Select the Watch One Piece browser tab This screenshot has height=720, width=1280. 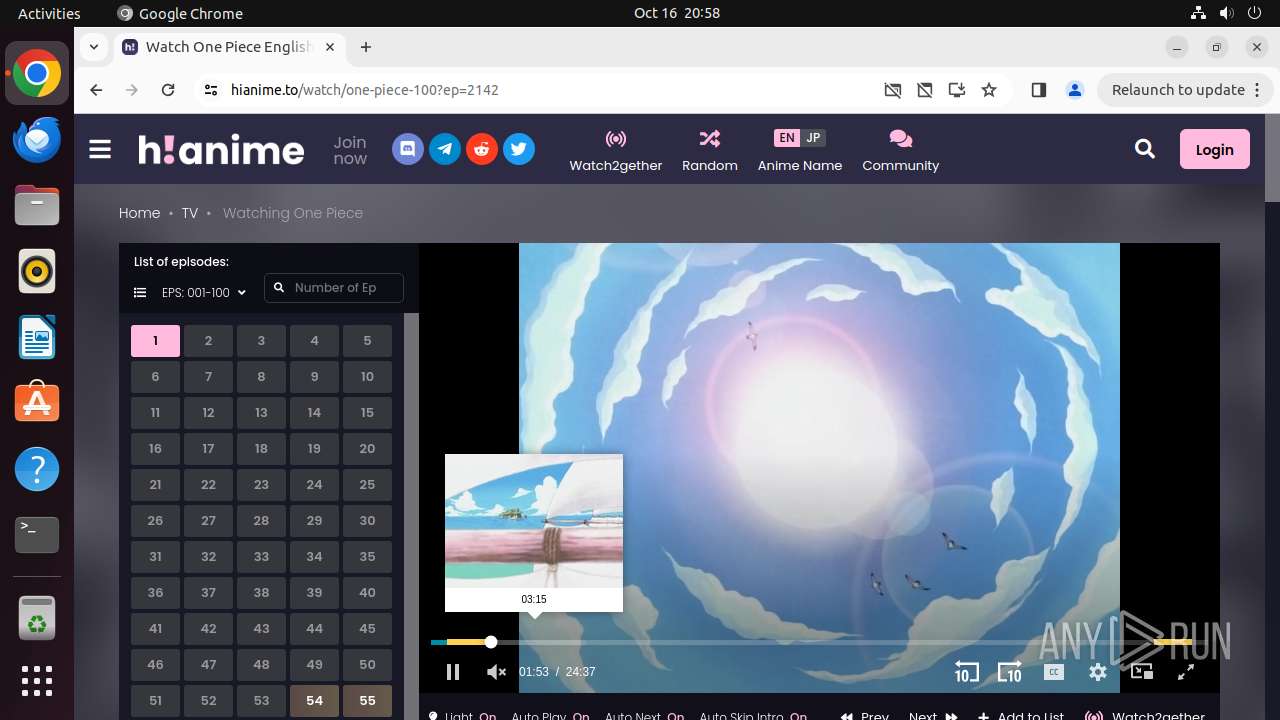[228, 47]
